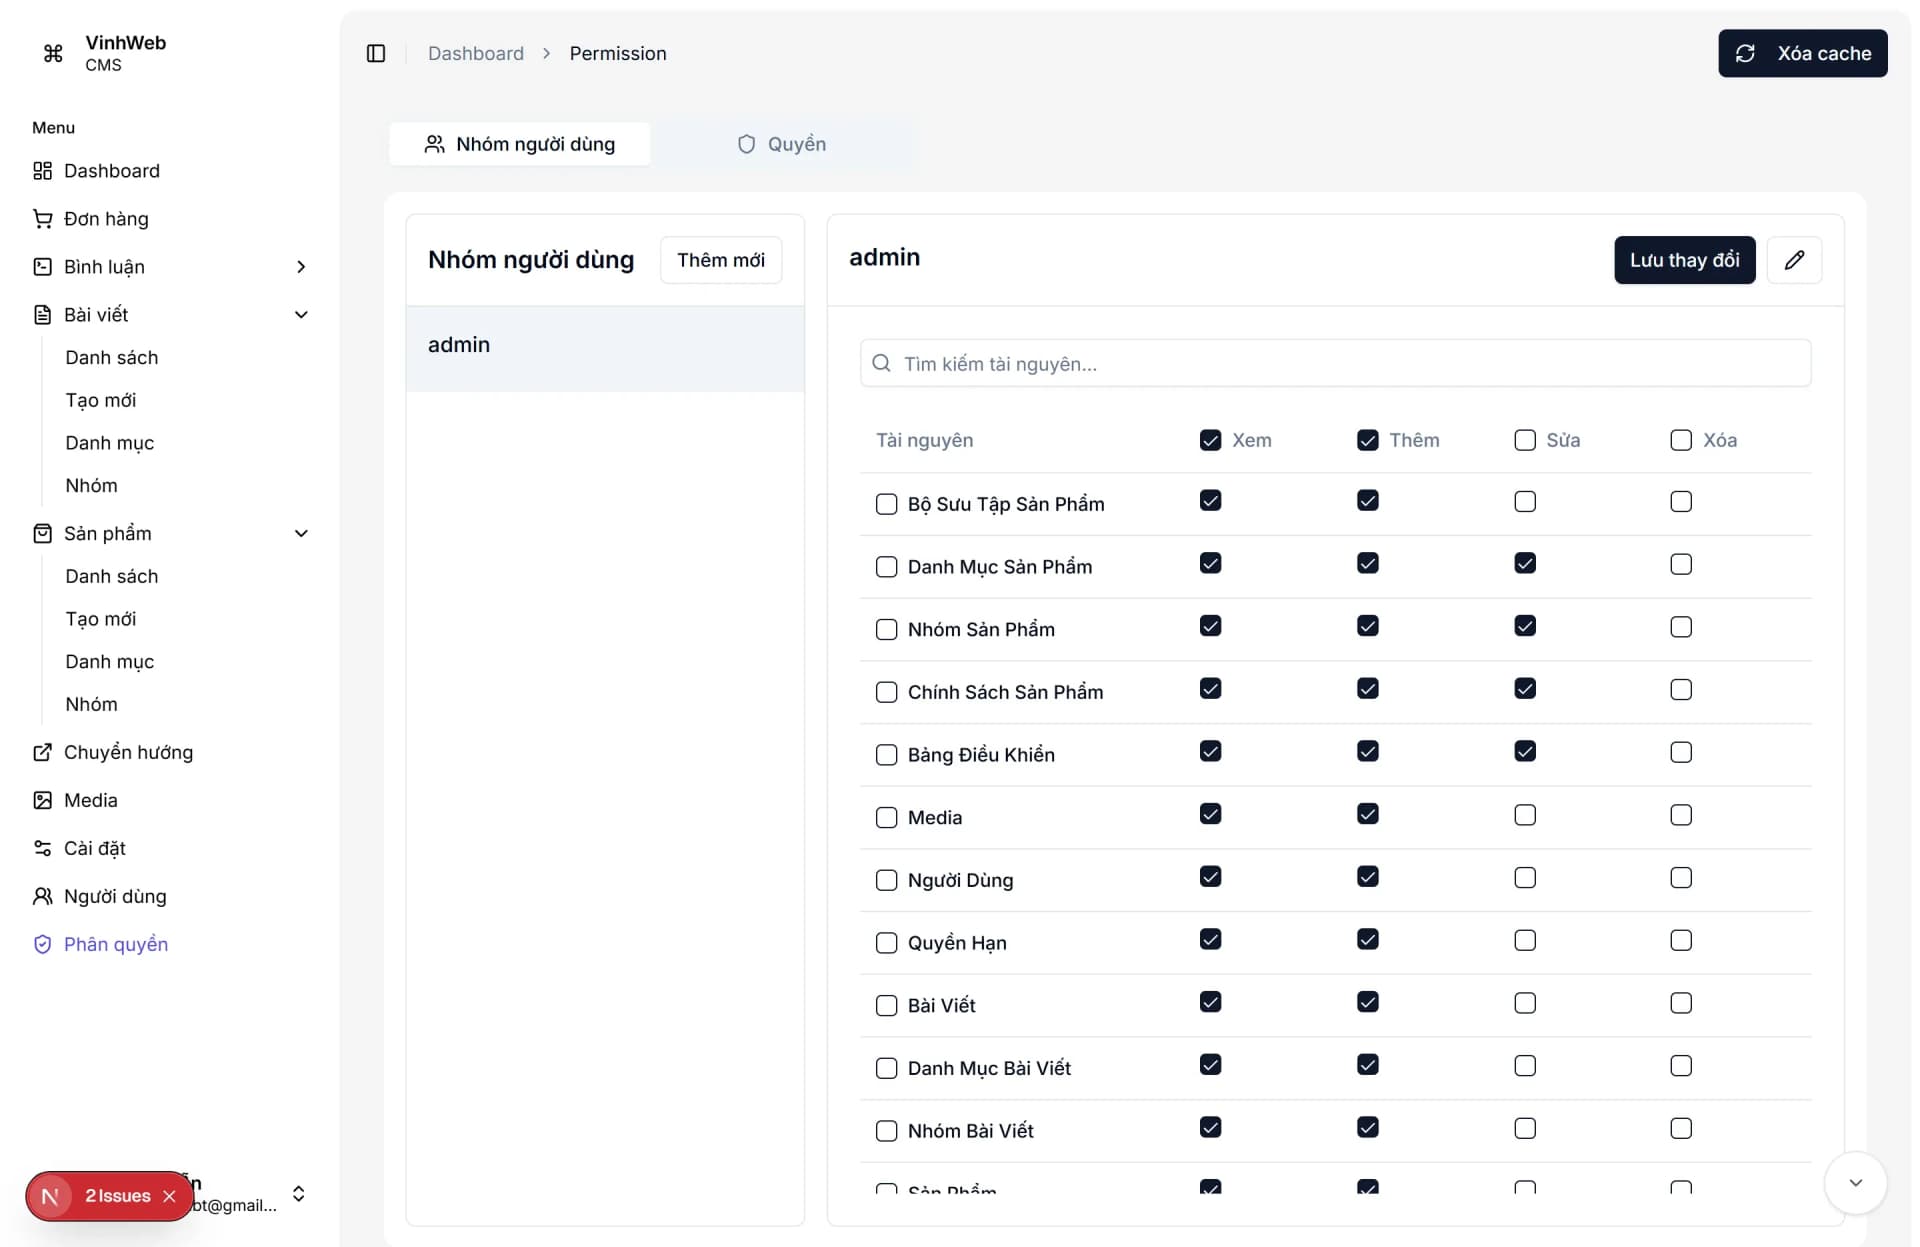Click the Đơn hàng shopping cart icon
Viewport: 1920px width, 1247px height.
point(42,218)
